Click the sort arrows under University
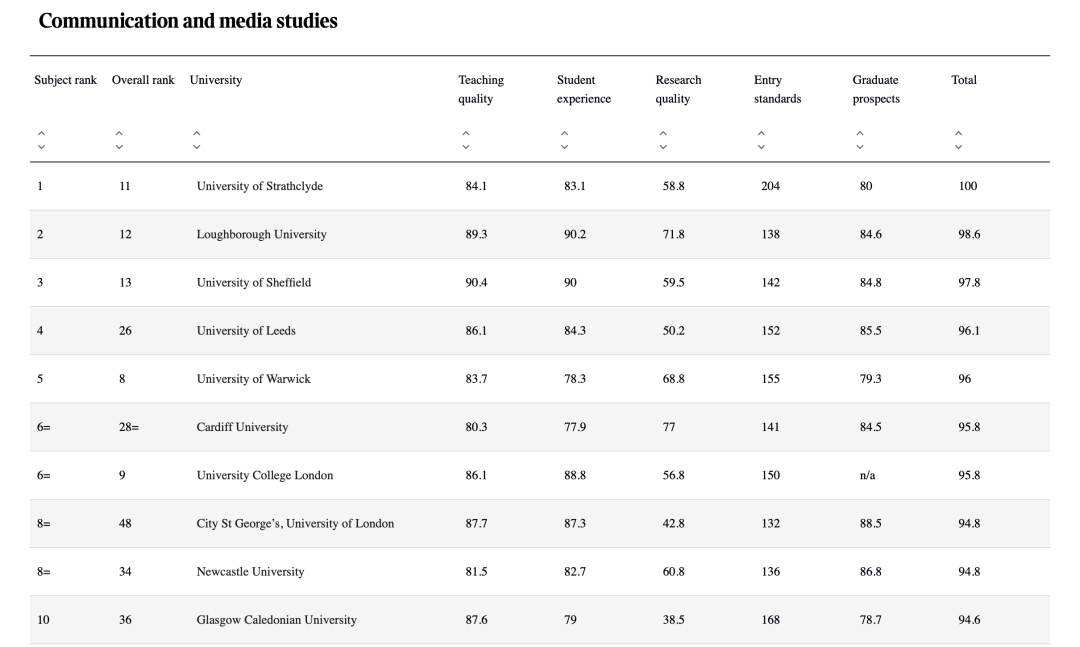 point(197,140)
